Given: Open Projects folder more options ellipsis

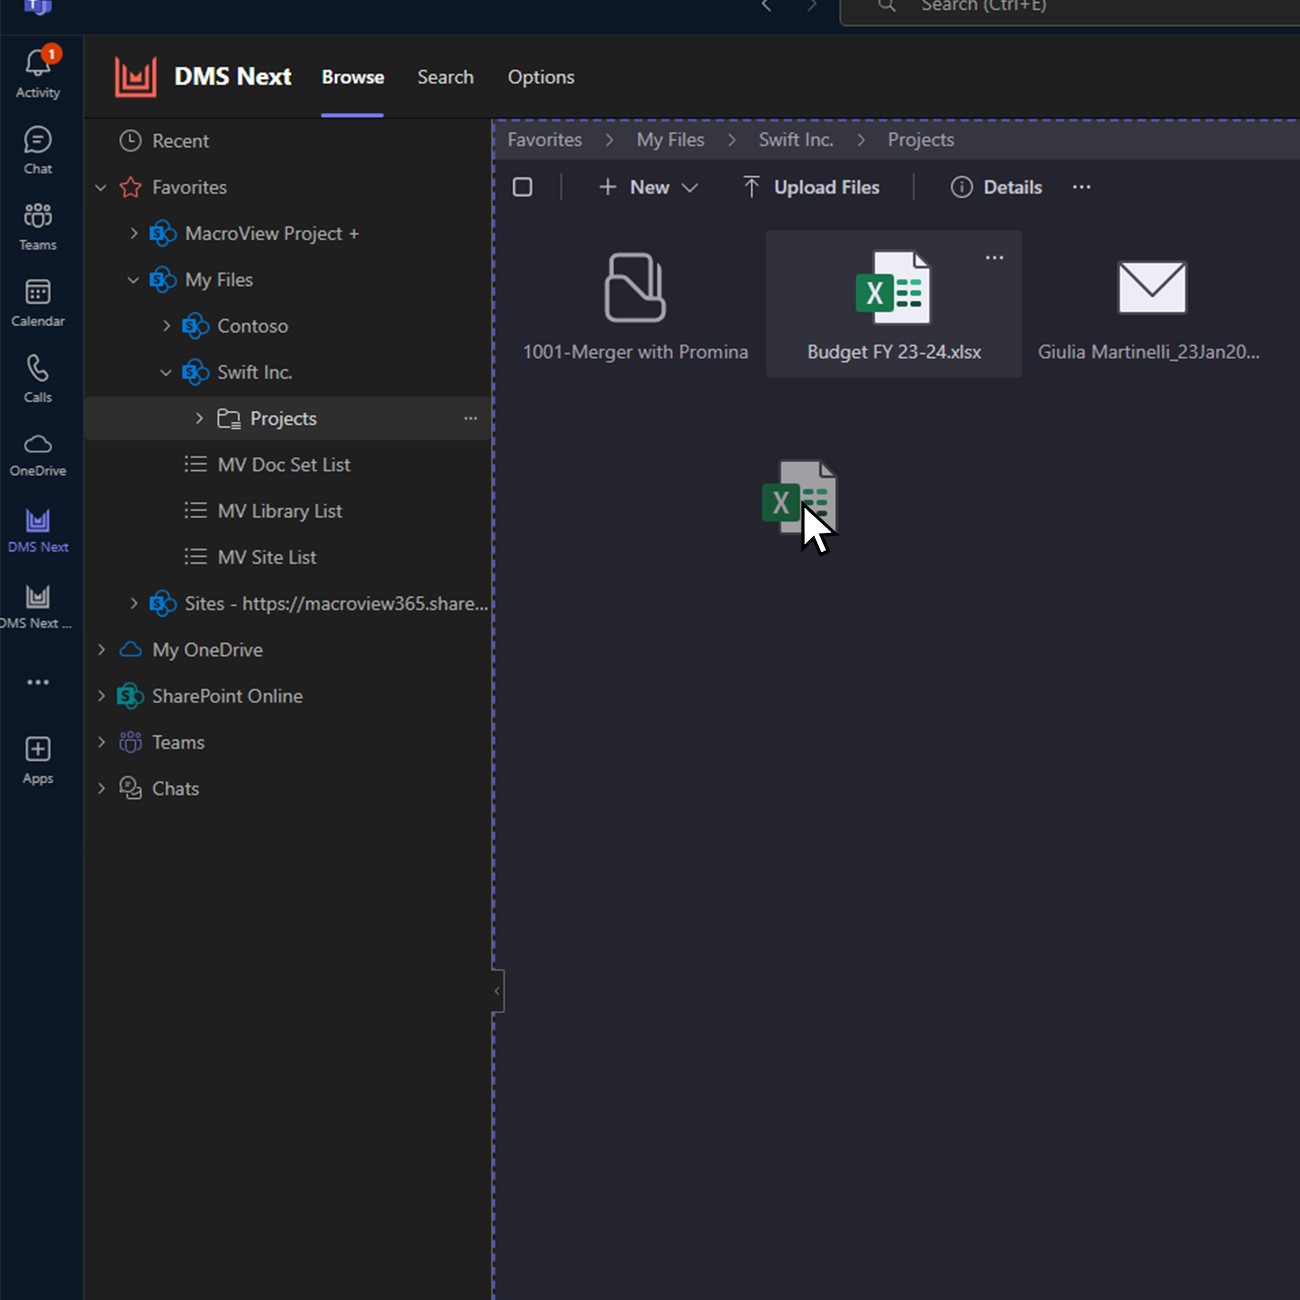Looking at the screenshot, I should point(471,418).
